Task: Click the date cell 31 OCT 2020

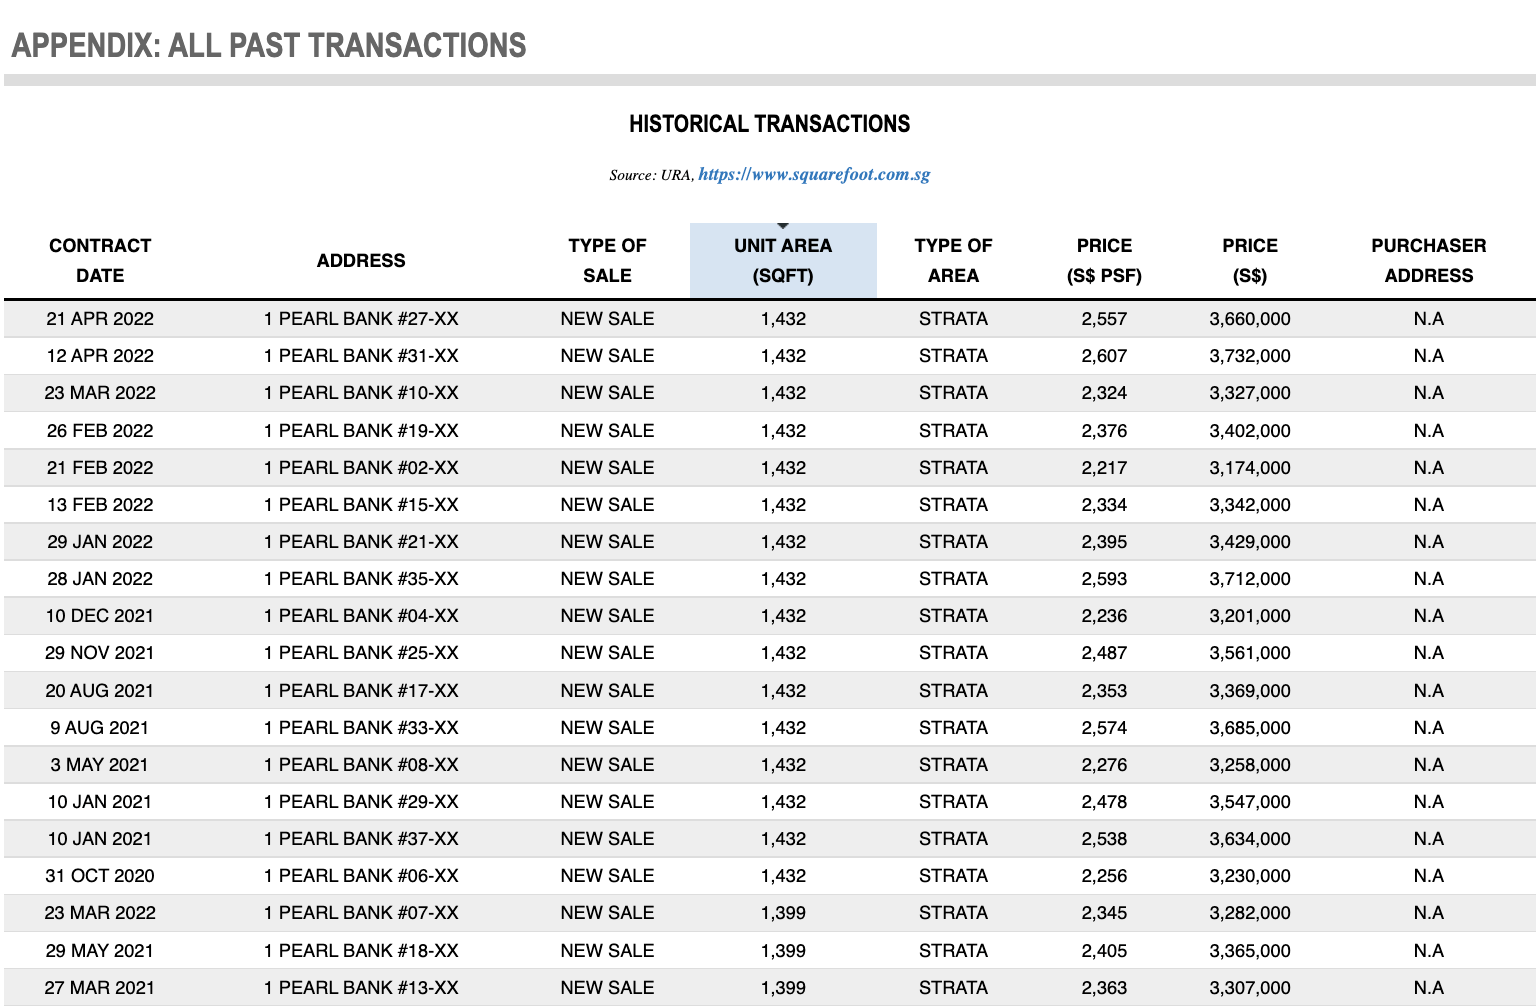Action: click(x=100, y=876)
